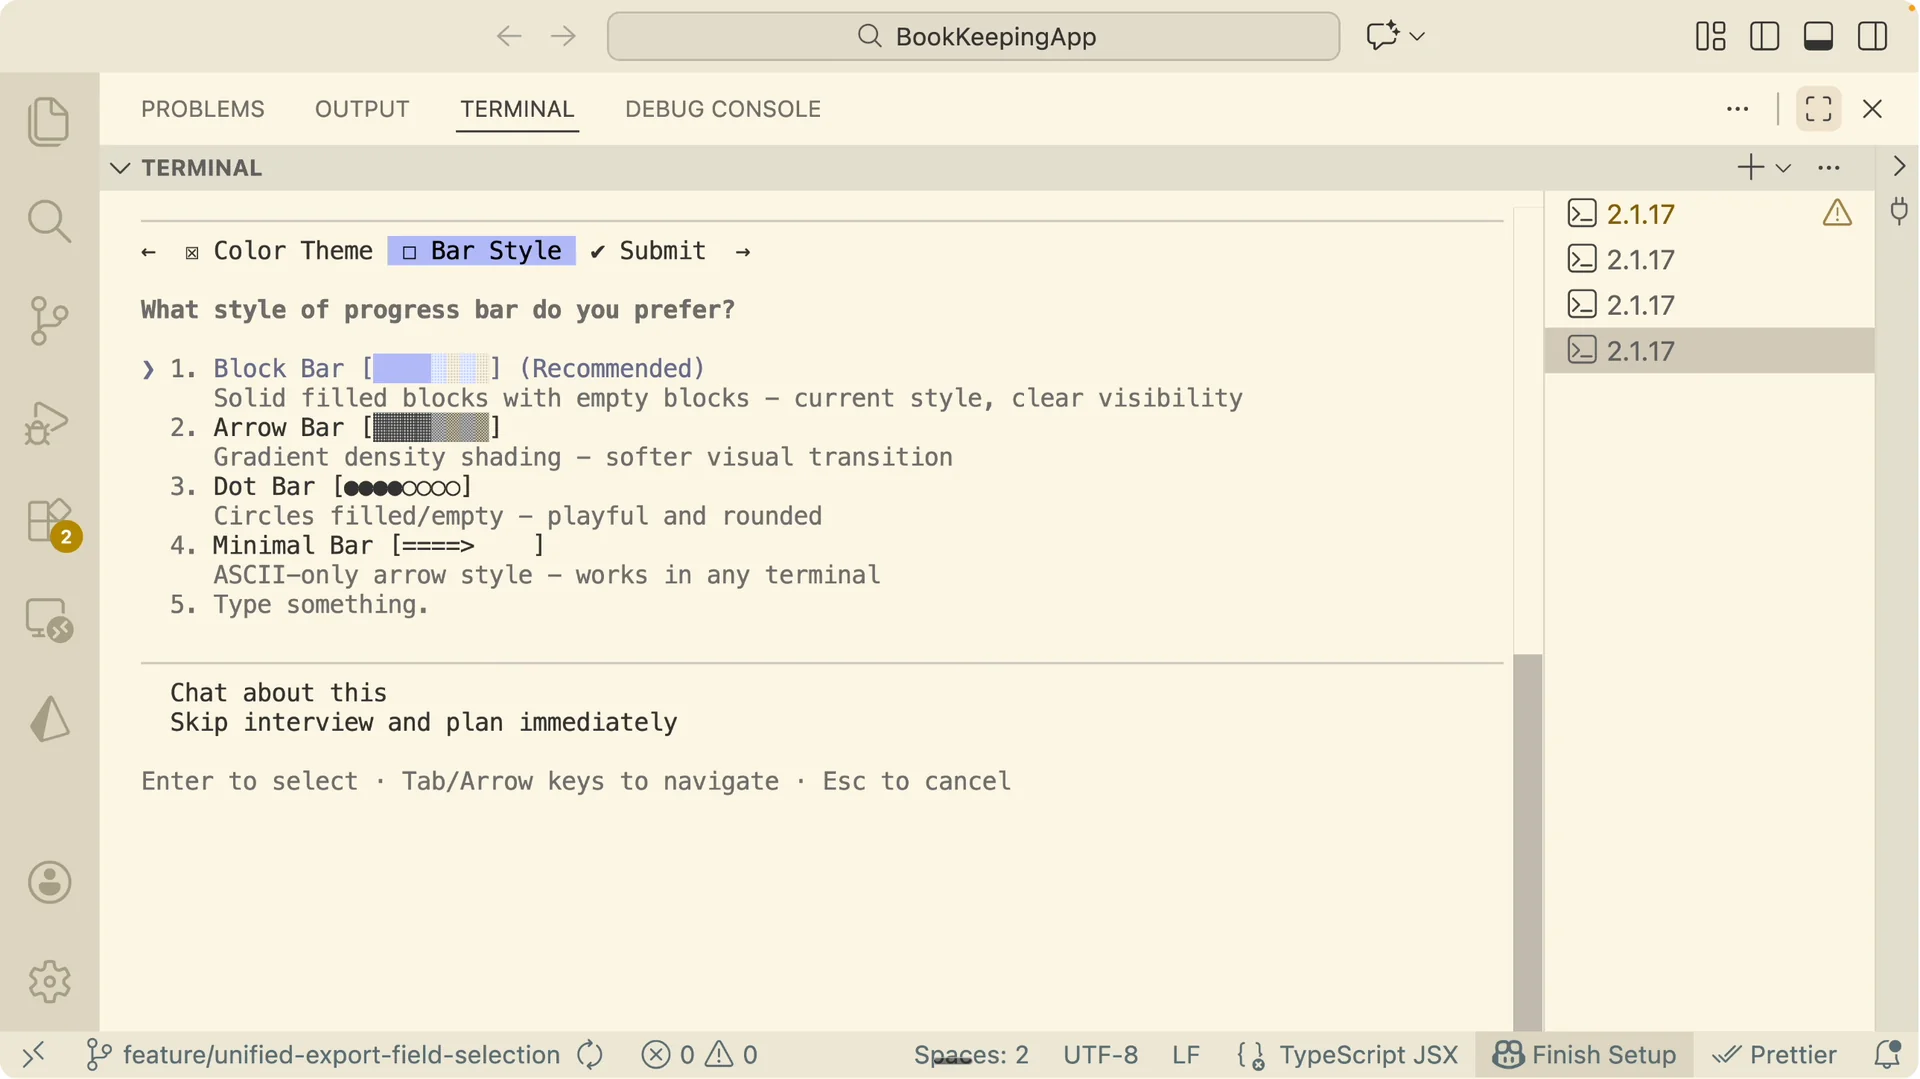Choose option 1 Block Bar
Screen dimensions: 1920x1079
(438, 369)
